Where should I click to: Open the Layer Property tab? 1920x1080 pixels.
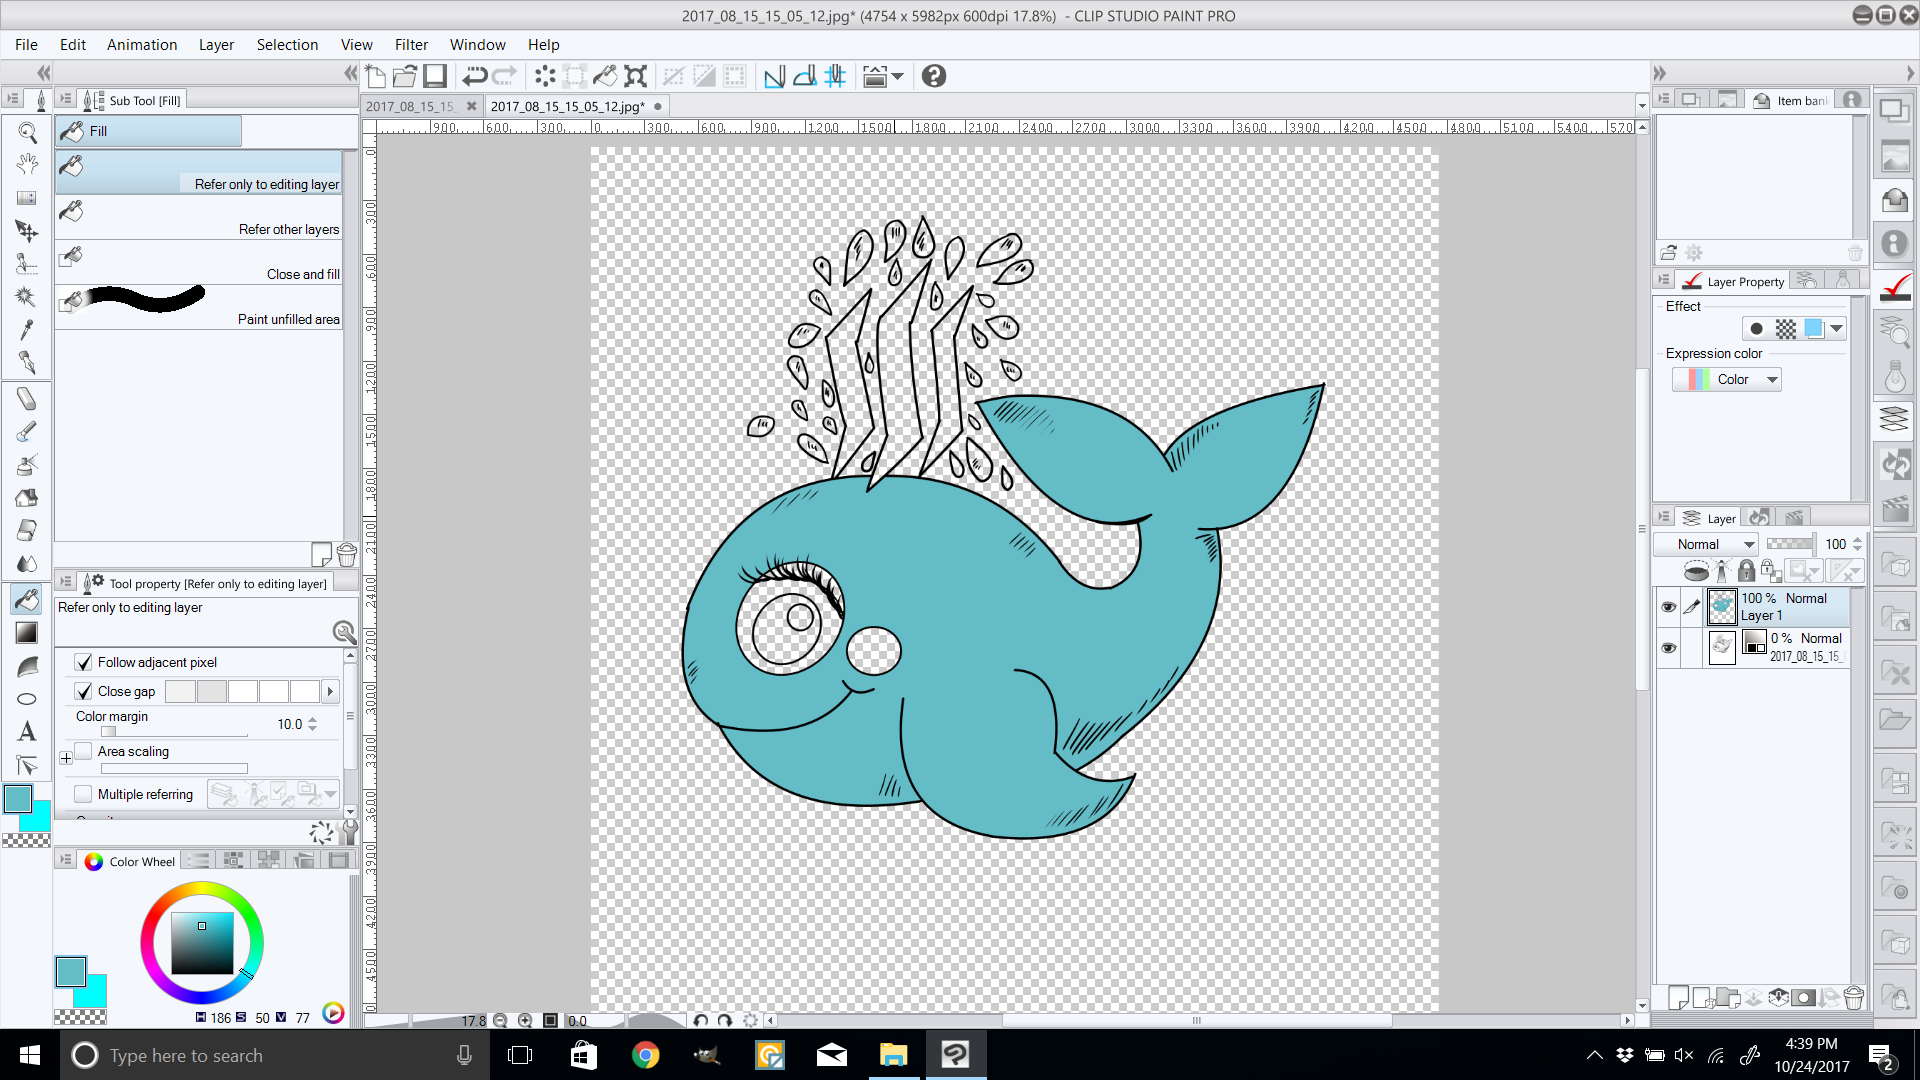point(1734,281)
